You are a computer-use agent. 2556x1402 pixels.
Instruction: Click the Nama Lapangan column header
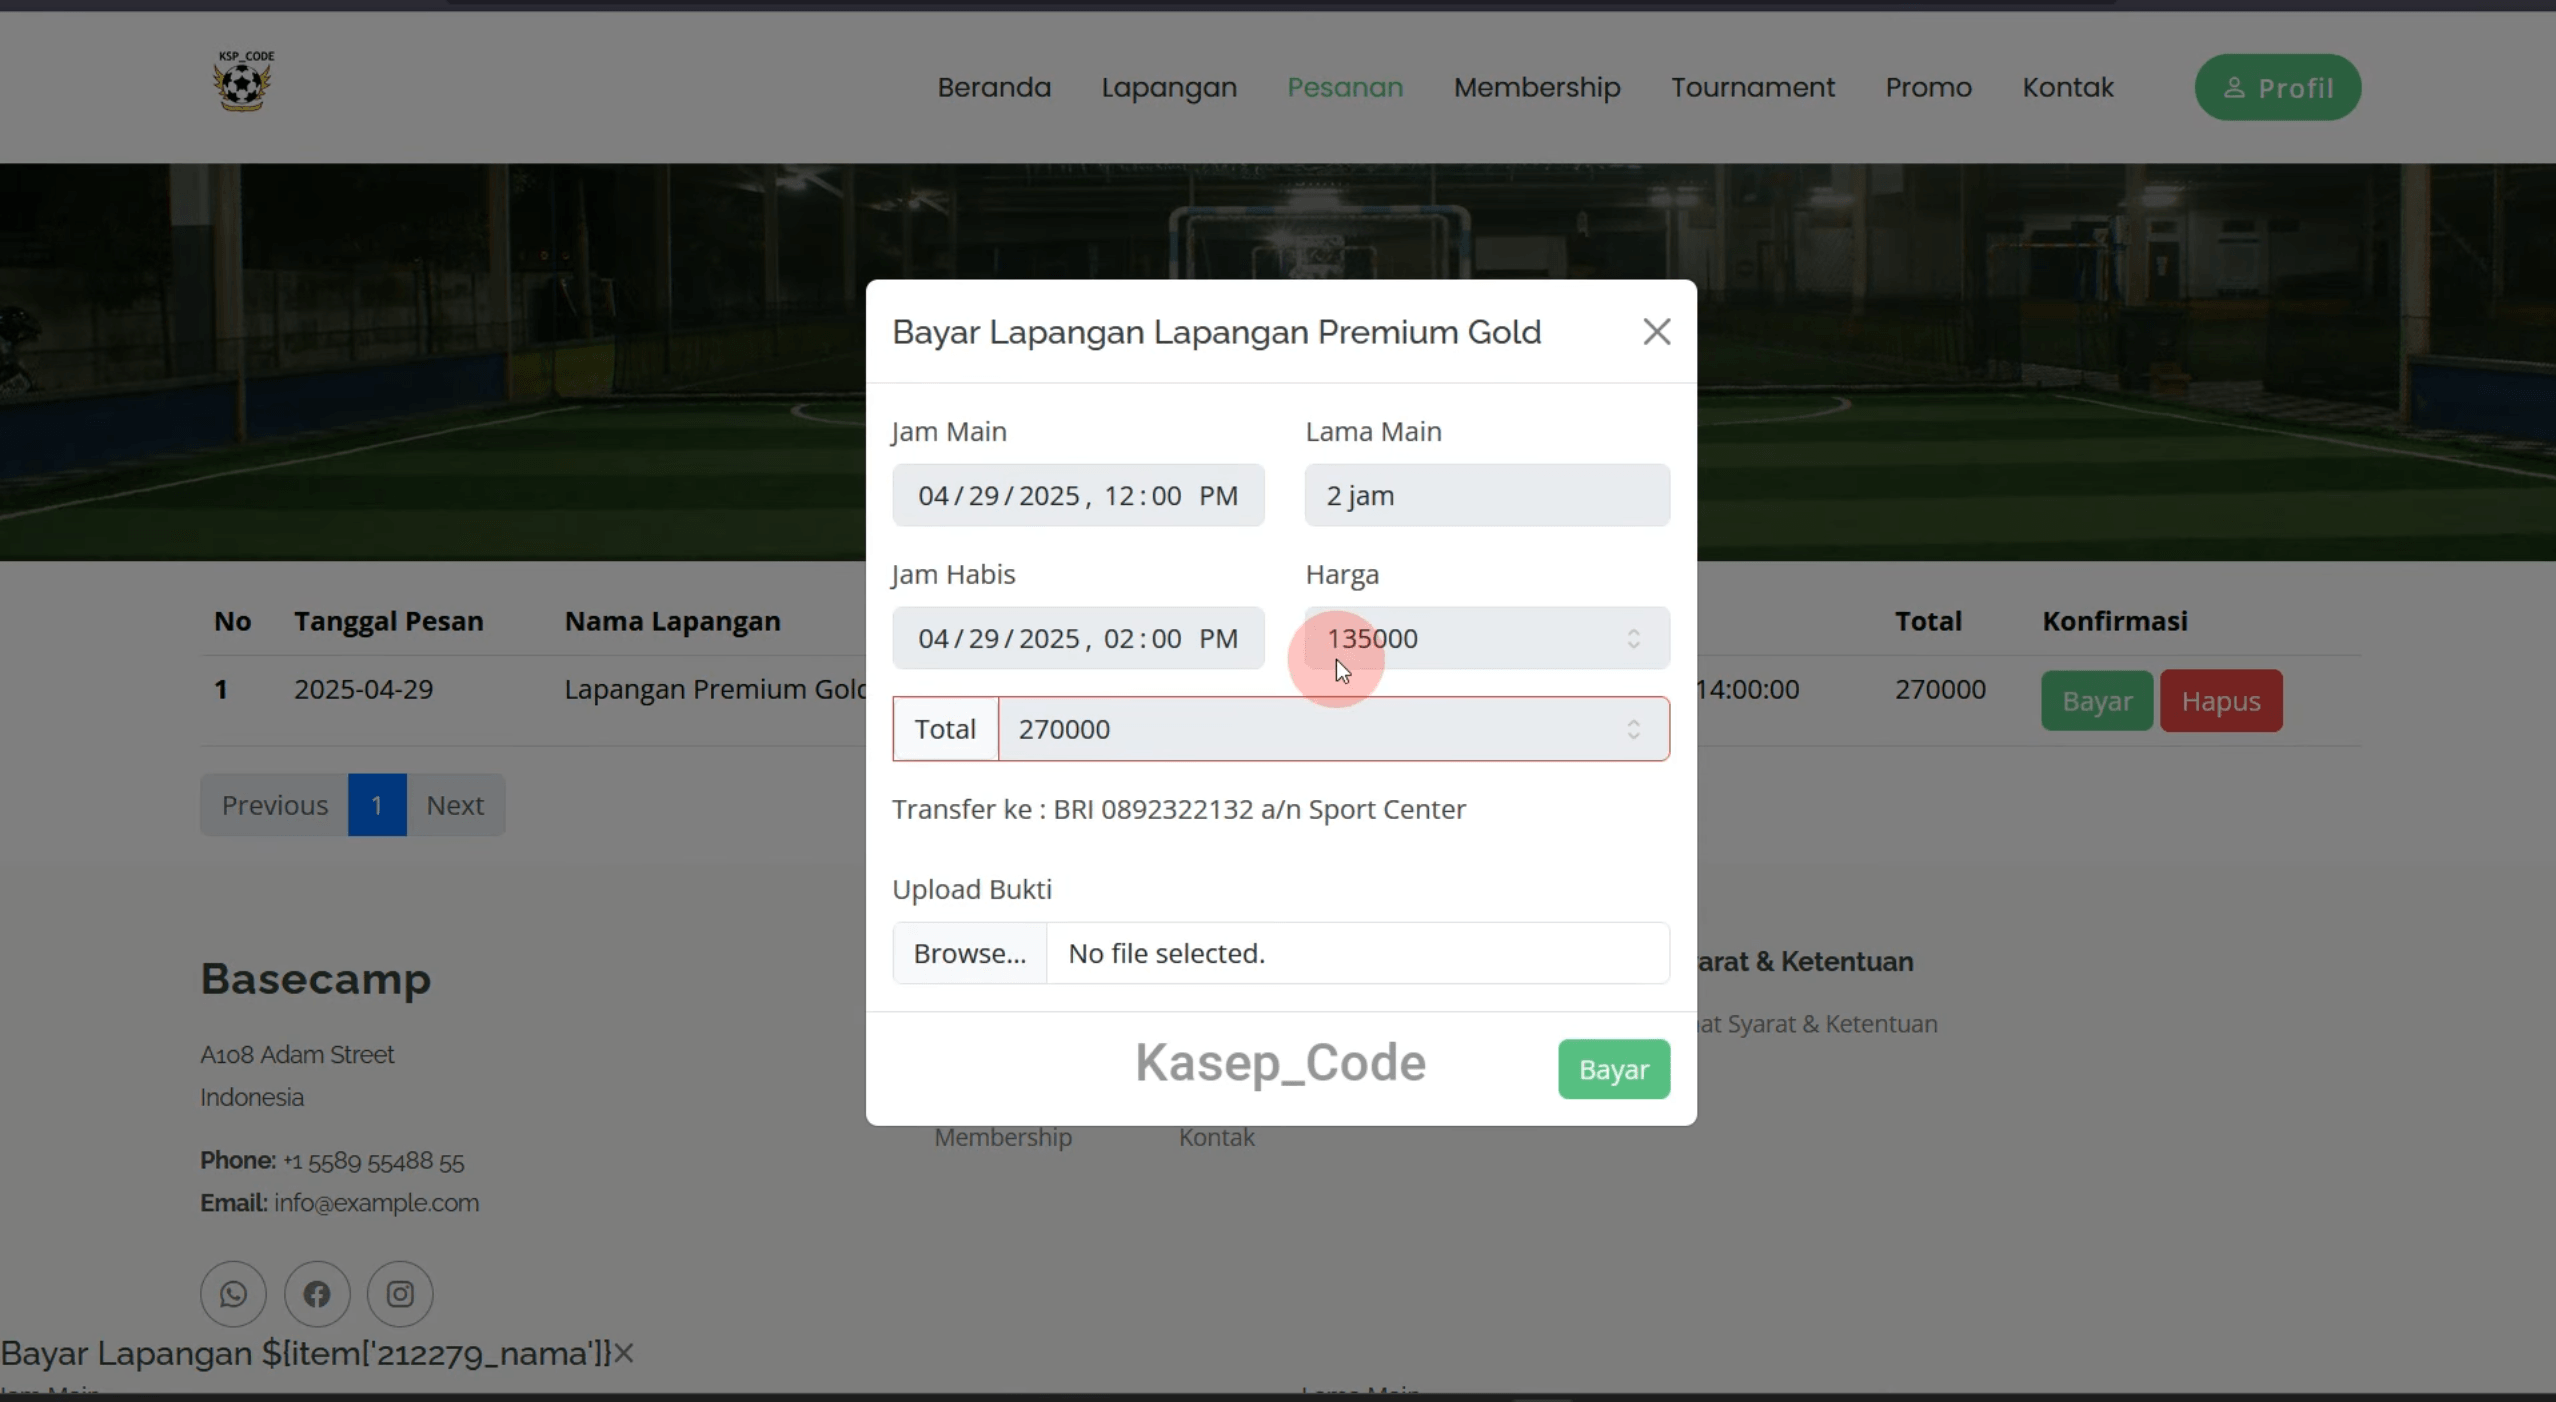[x=672, y=621]
